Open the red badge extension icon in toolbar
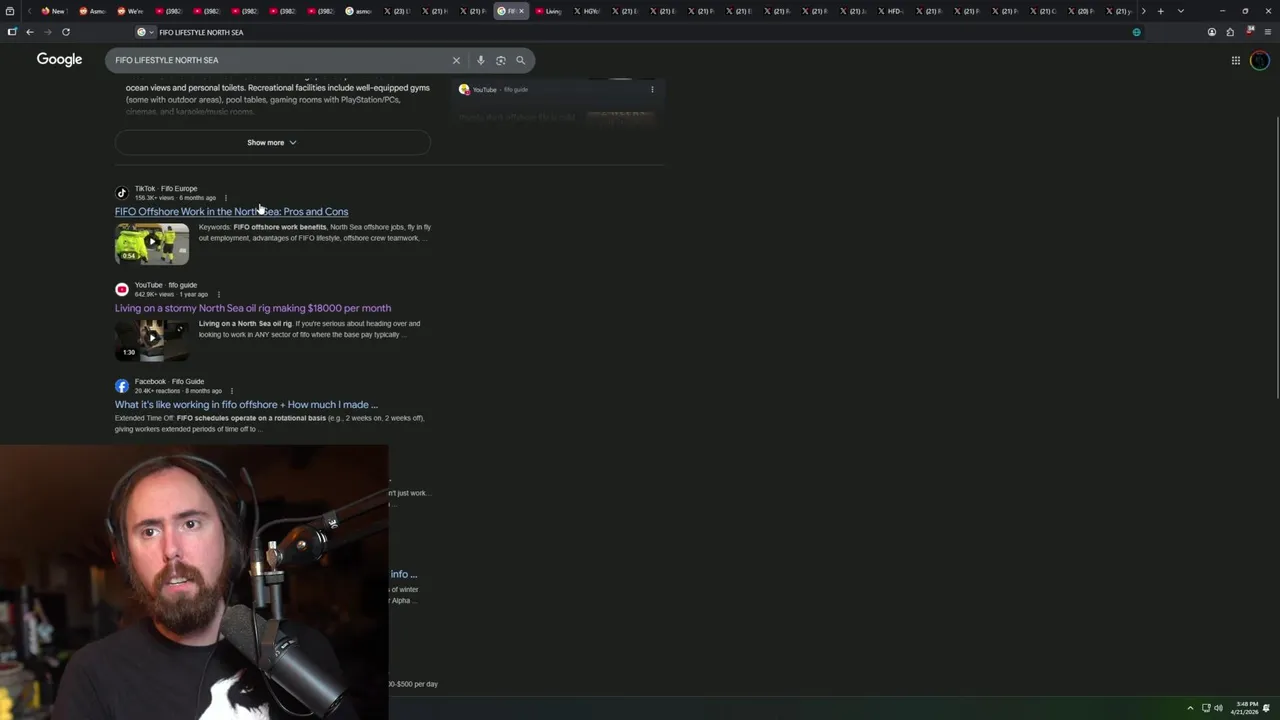This screenshot has height=720, width=1280. click(x=1249, y=31)
